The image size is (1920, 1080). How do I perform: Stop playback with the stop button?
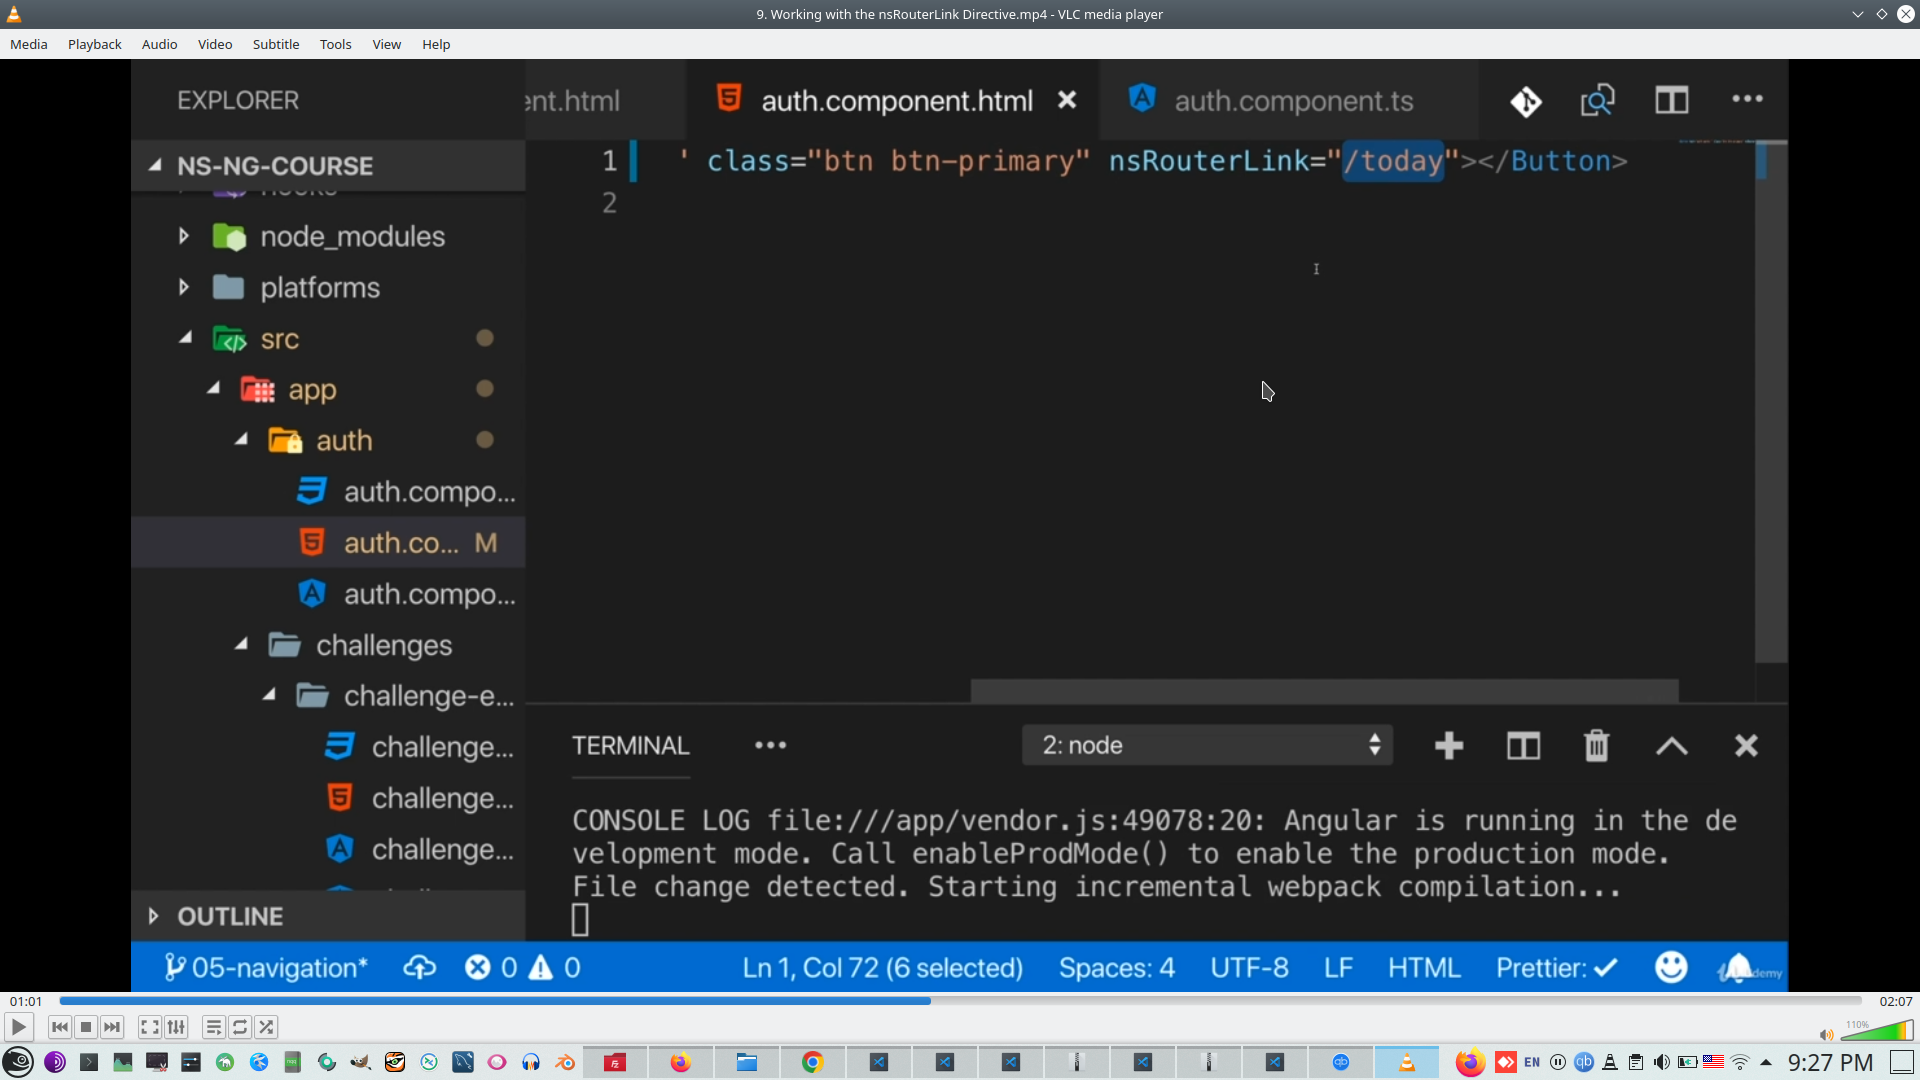[x=86, y=1027]
